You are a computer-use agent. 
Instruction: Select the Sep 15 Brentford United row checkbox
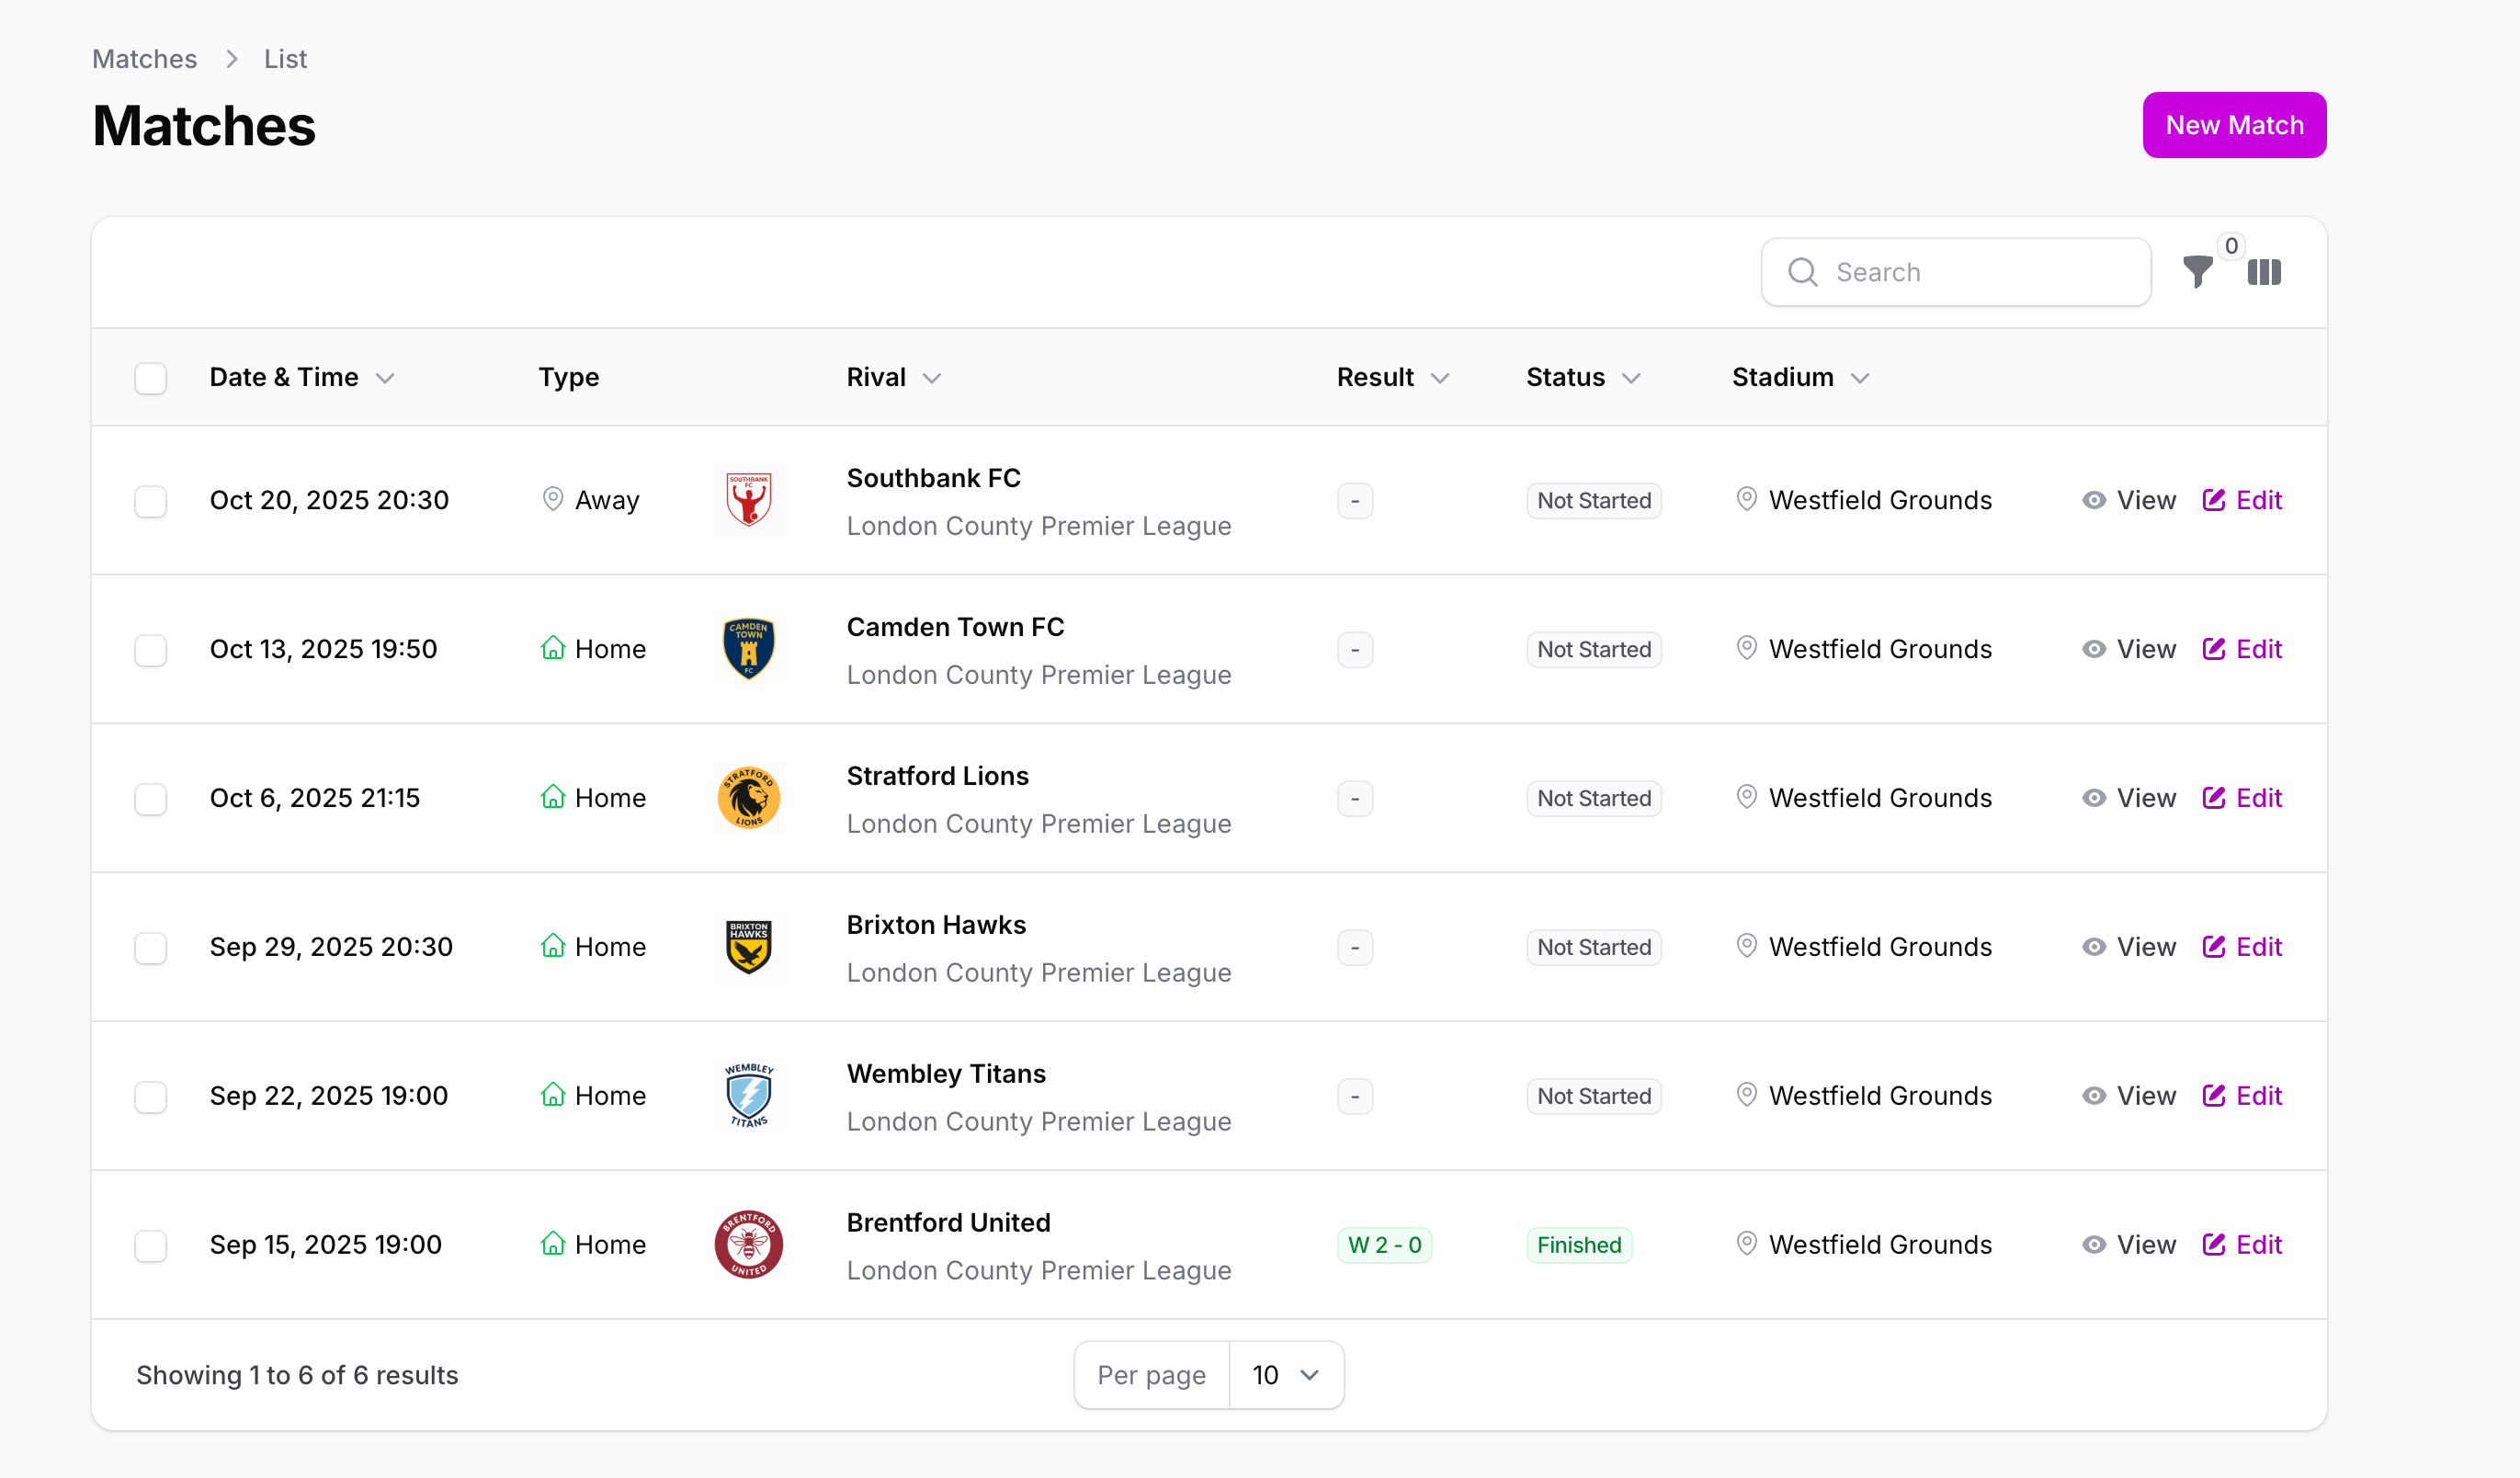tap(151, 1246)
